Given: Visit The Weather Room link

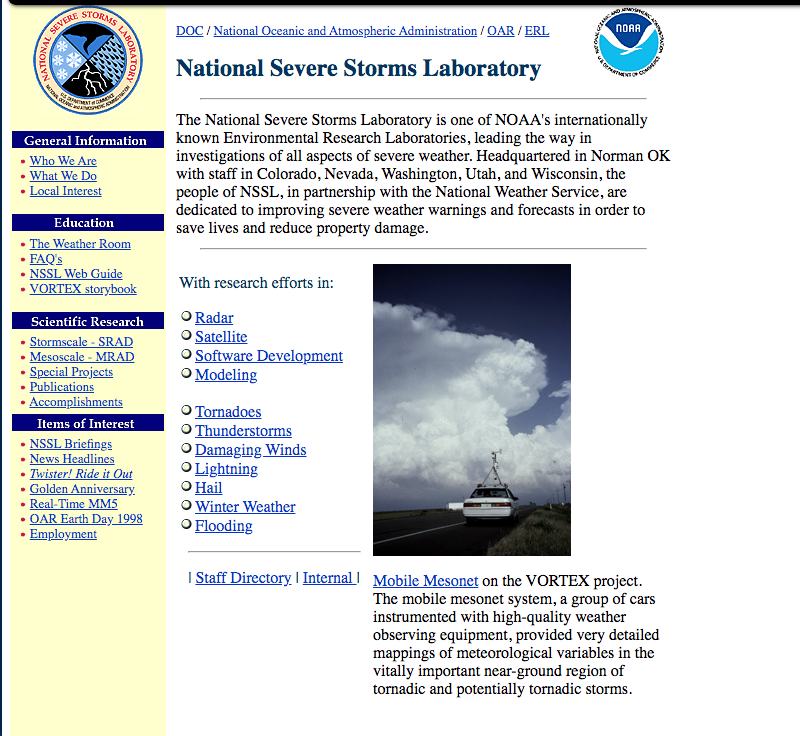Looking at the screenshot, I should (x=80, y=244).
